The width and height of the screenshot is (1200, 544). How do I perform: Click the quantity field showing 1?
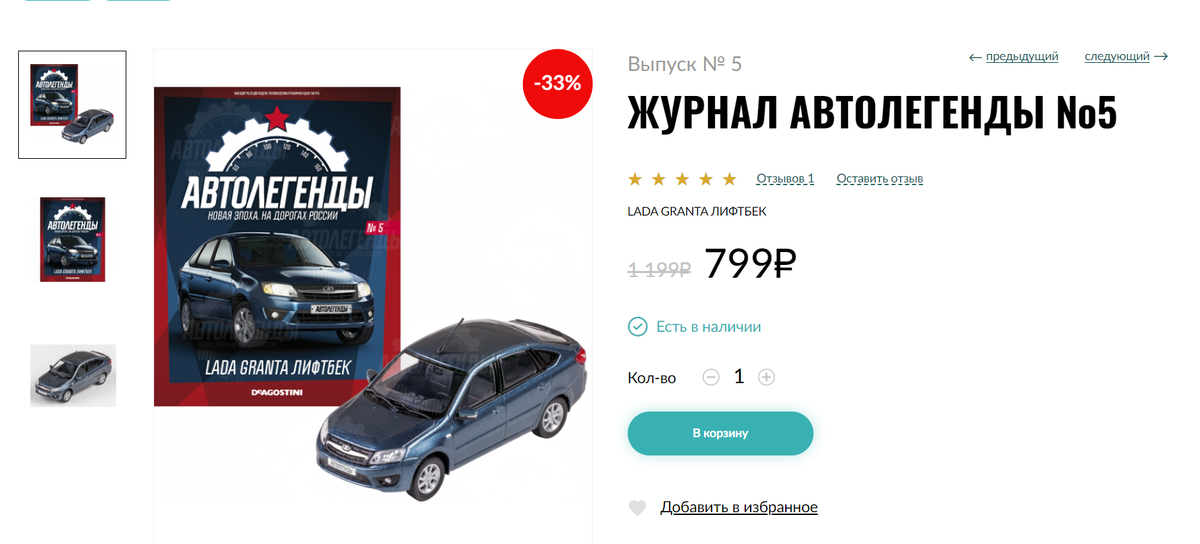click(739, 377)
